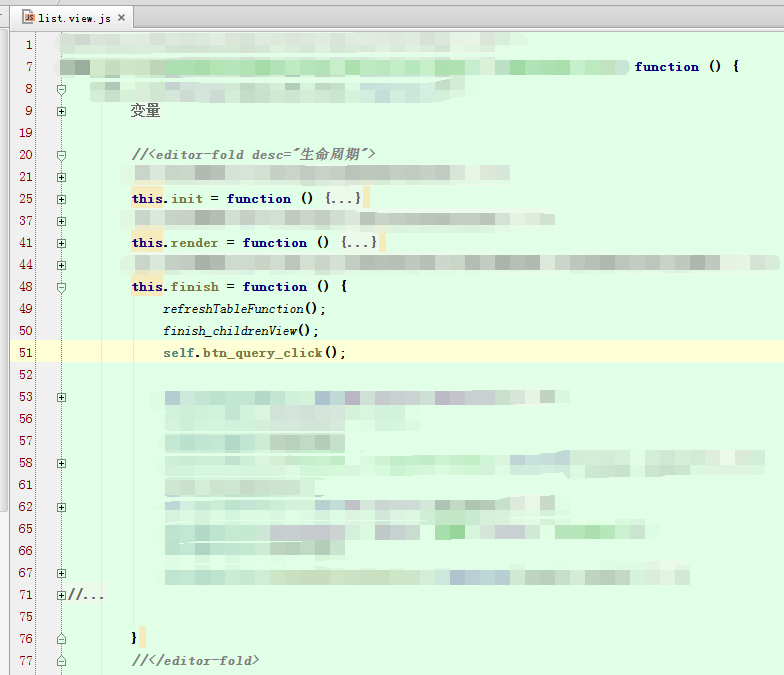Click the fold-end marker on line 76
The image size is (784, 675).
point(61,638)
